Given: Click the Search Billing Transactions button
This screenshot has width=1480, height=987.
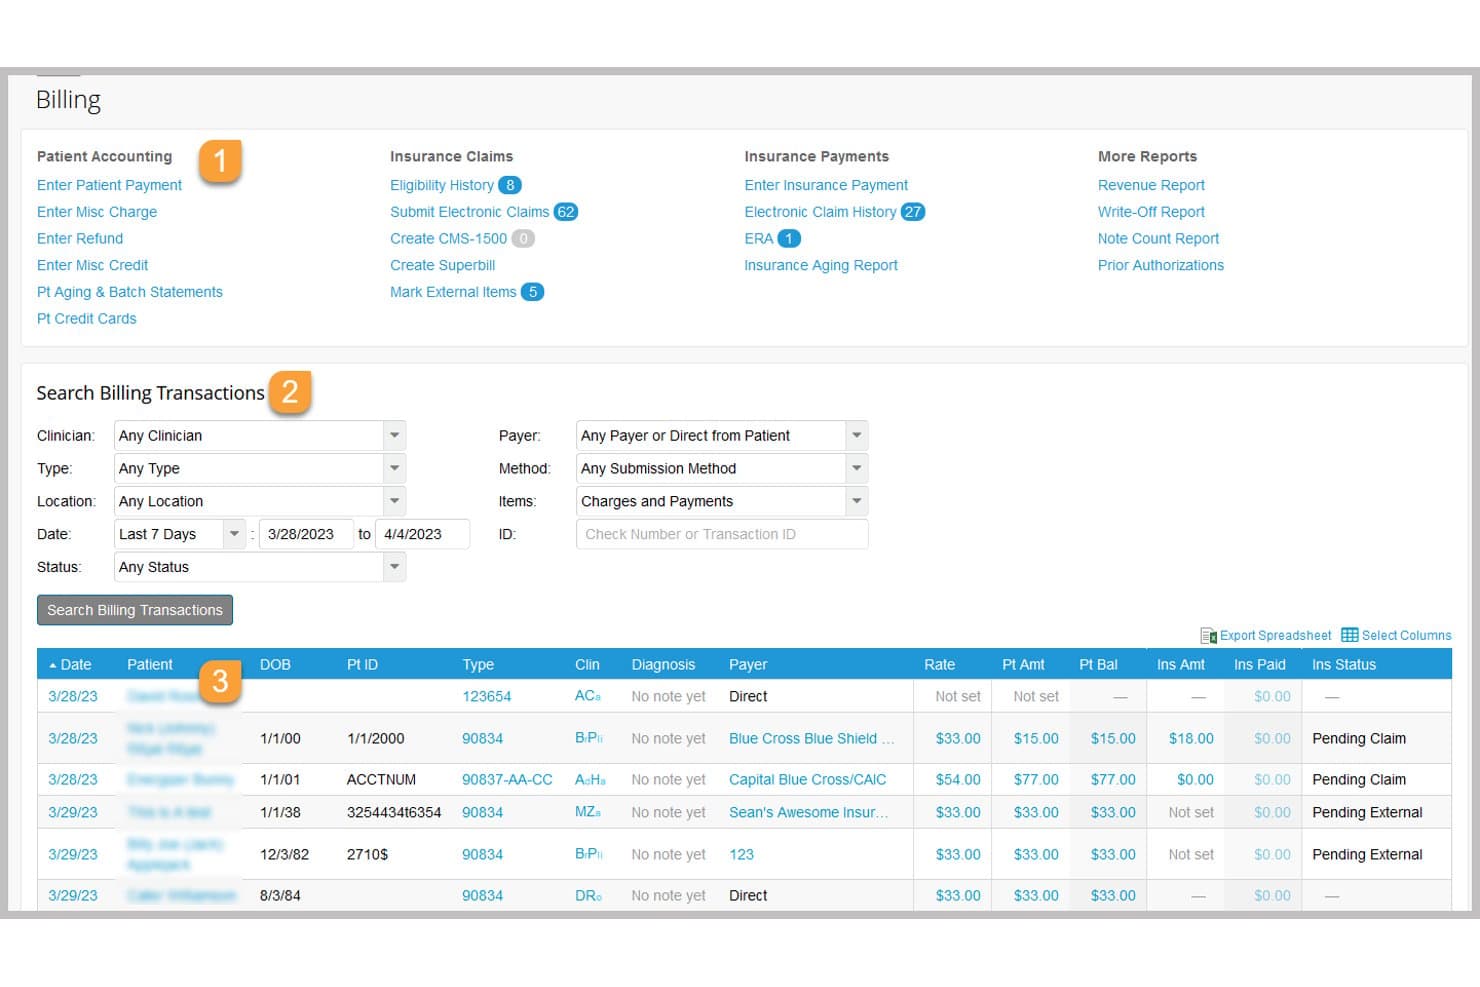Looking at the screenshot, I should click(135, 610).
